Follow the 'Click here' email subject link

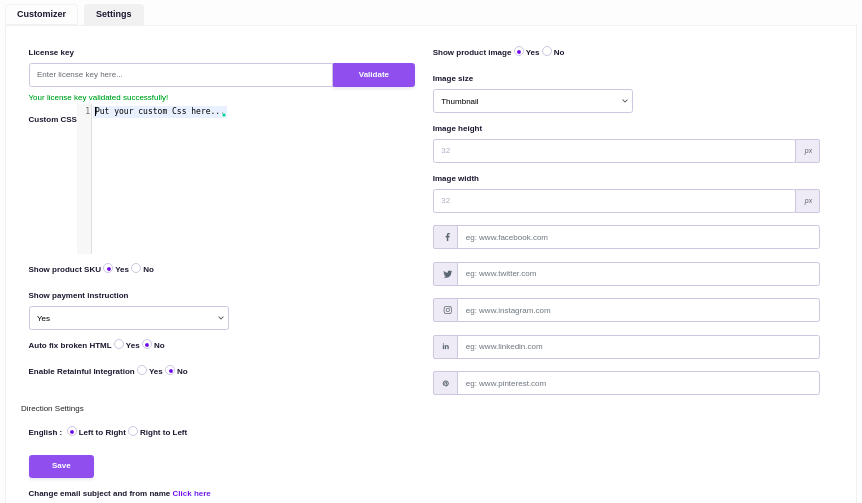point(191,493)
